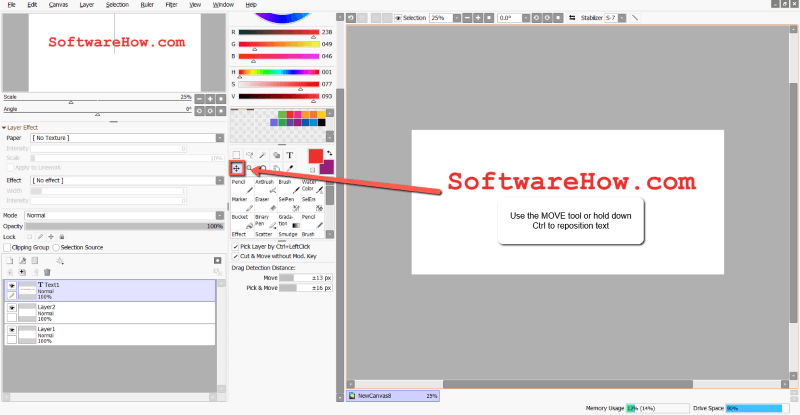The image size is (800, 415).
Task: Open the blending Mode dropdown
Action: point(220,215)
